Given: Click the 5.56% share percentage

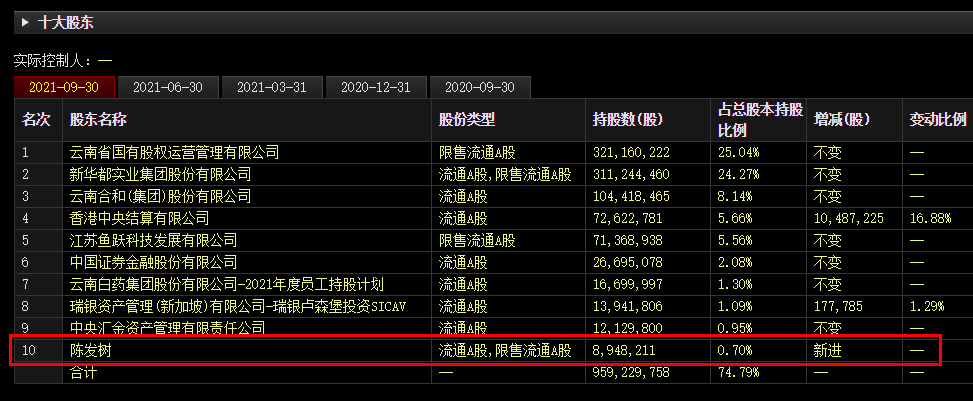Looking at the screenshot, I should click(735, 240).
